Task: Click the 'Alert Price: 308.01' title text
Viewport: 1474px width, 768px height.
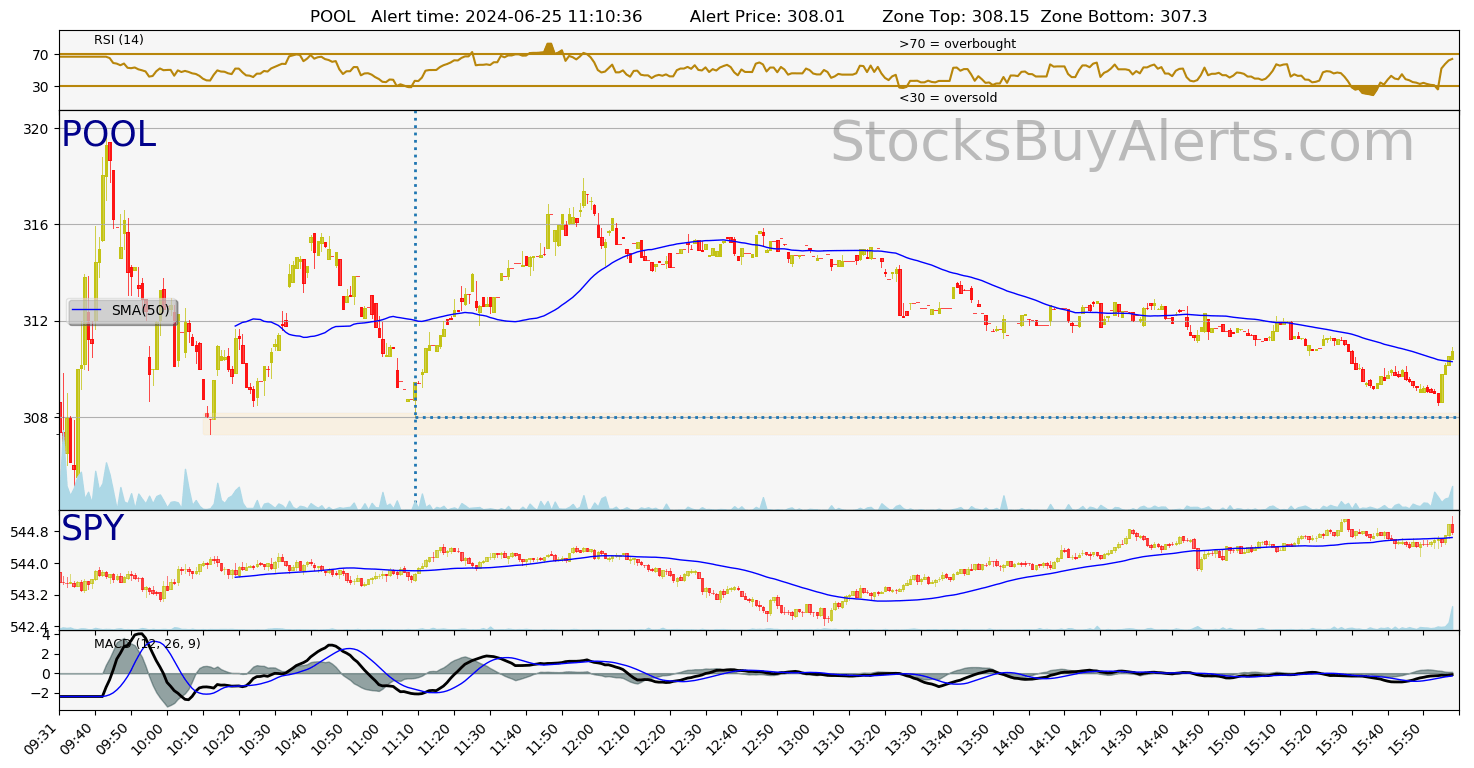Action: [x=767, y=16]
